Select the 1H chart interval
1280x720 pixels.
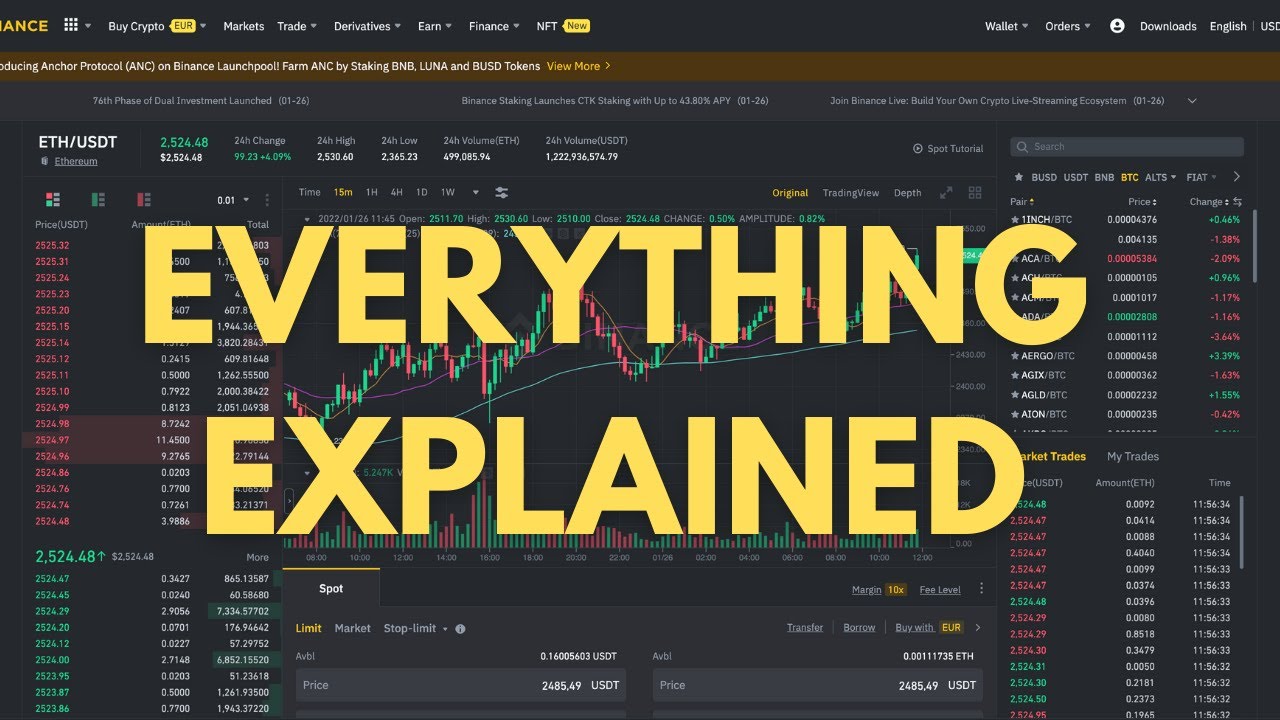pos(371,192)
